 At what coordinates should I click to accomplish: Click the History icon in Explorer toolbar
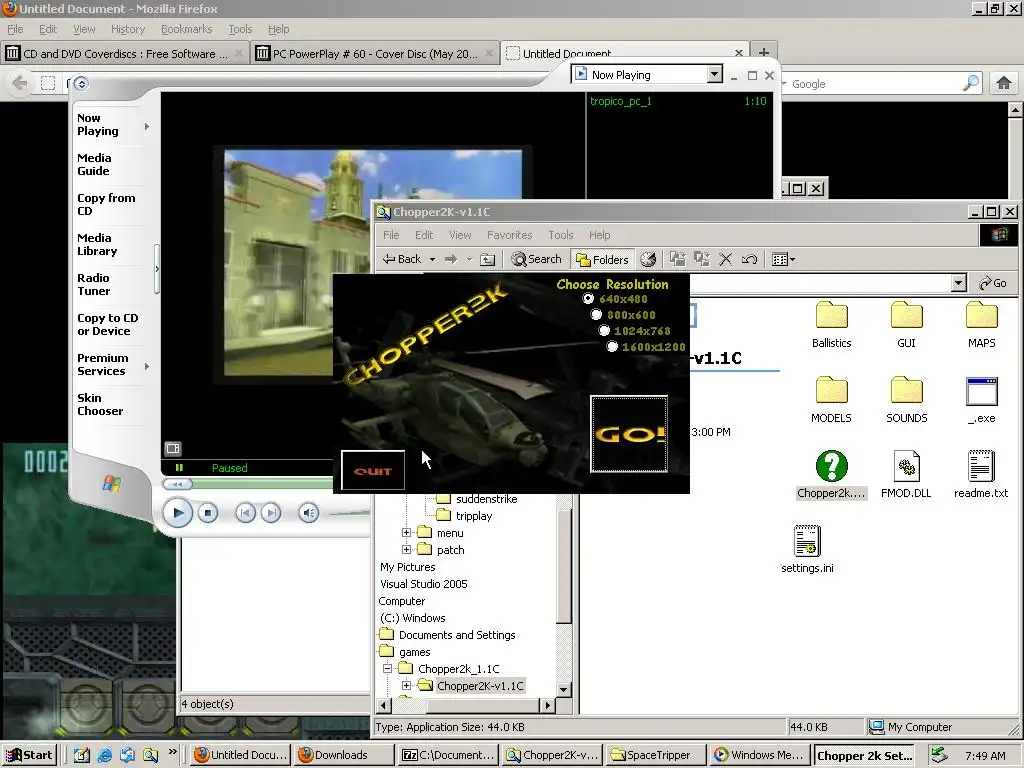648,259
